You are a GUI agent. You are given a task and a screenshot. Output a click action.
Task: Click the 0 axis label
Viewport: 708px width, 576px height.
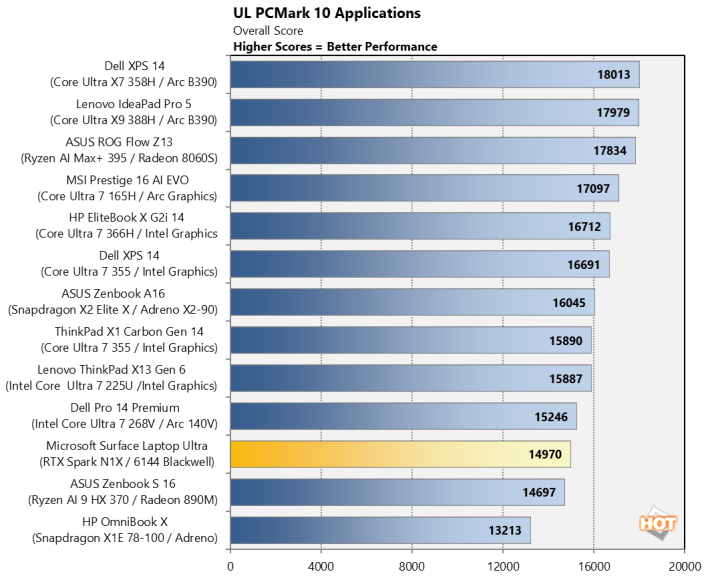click(x=230, y=566)
